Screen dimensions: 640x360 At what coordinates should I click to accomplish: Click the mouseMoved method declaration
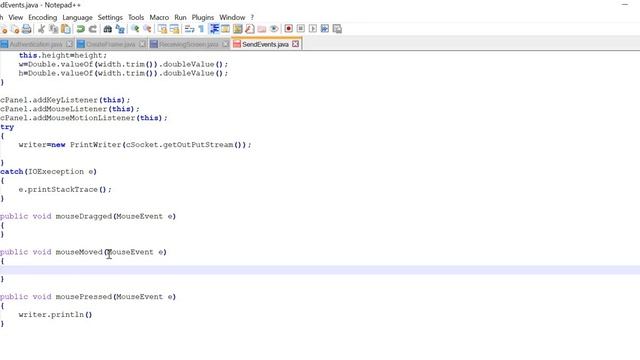pos(83,252)
